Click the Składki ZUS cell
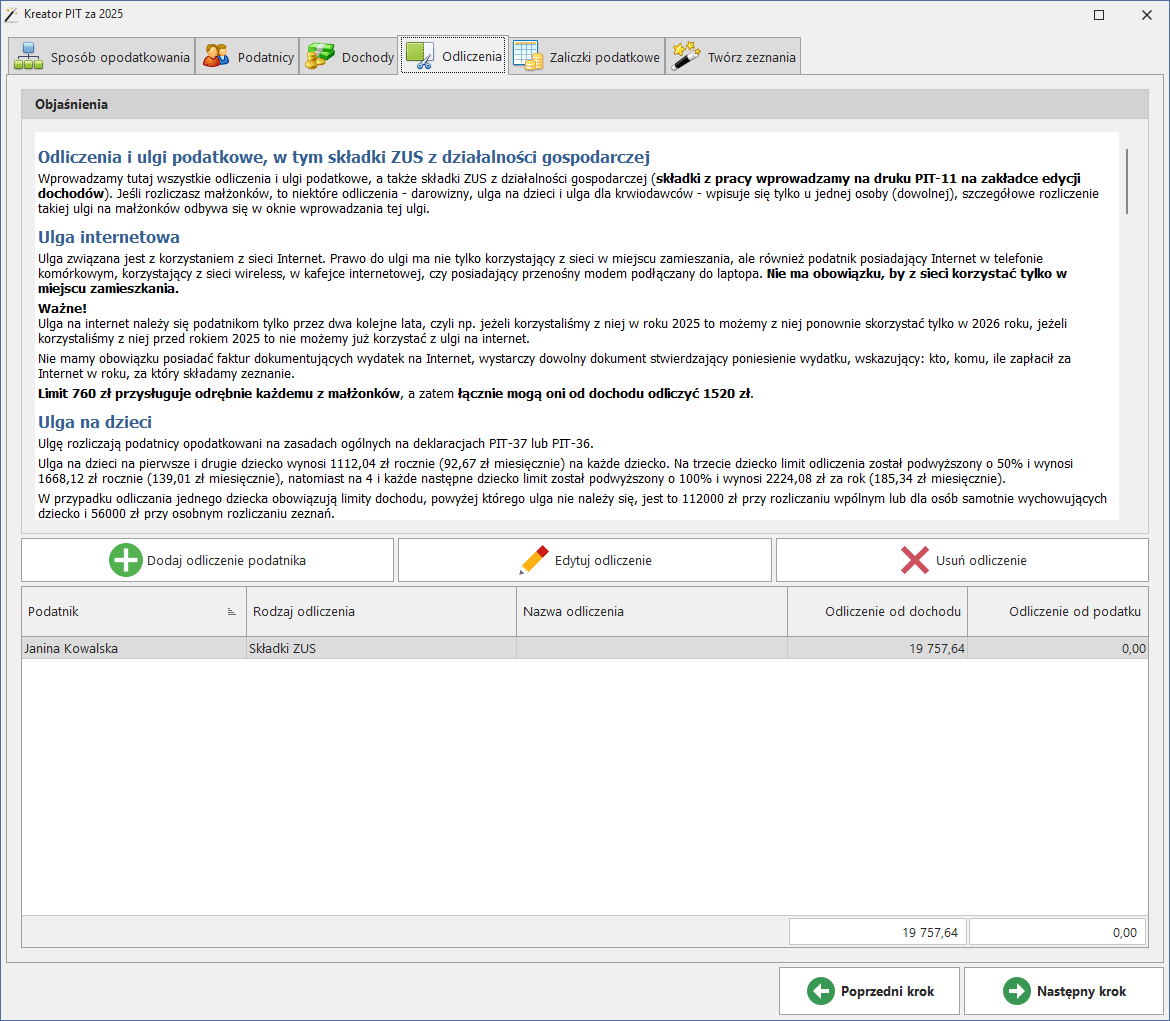This screenshot has width=1170, height=1021. 381,648
